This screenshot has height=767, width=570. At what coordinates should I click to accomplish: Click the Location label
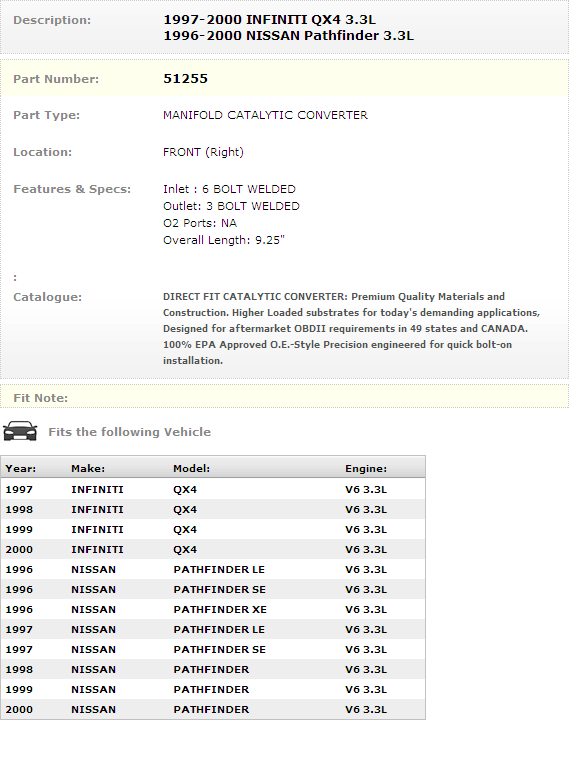point(43,153)
